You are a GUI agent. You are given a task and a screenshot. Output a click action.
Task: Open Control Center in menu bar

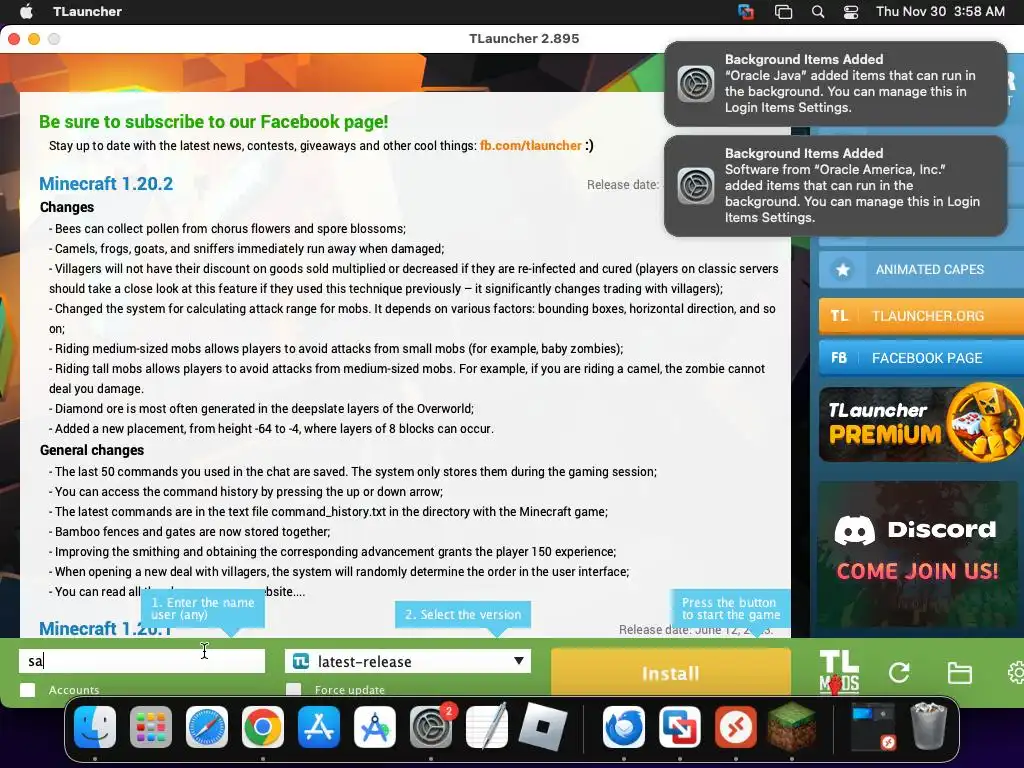click(851, 12)
